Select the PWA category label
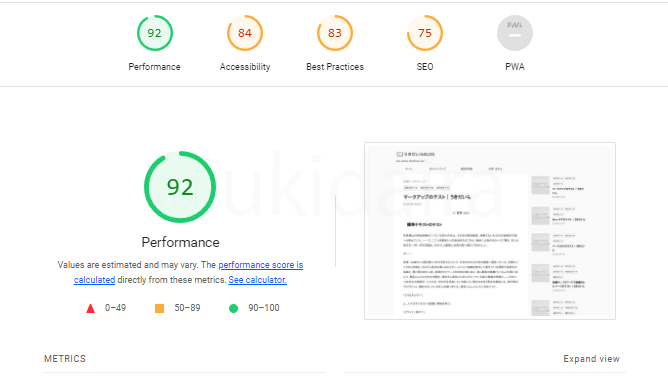Screen dimensions: 668x376 (x=515, y=67)
